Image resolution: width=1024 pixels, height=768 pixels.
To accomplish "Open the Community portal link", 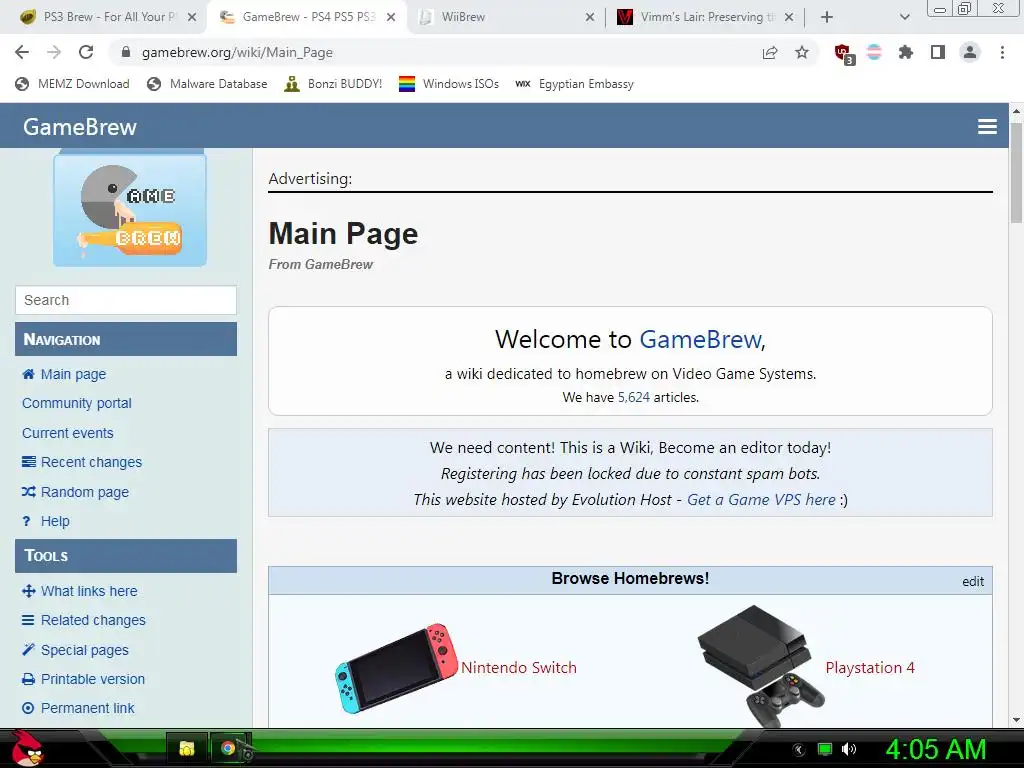I will [77, 404].
